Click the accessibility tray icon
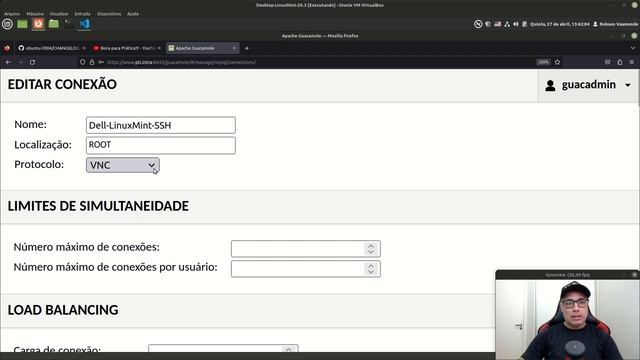 478,24
